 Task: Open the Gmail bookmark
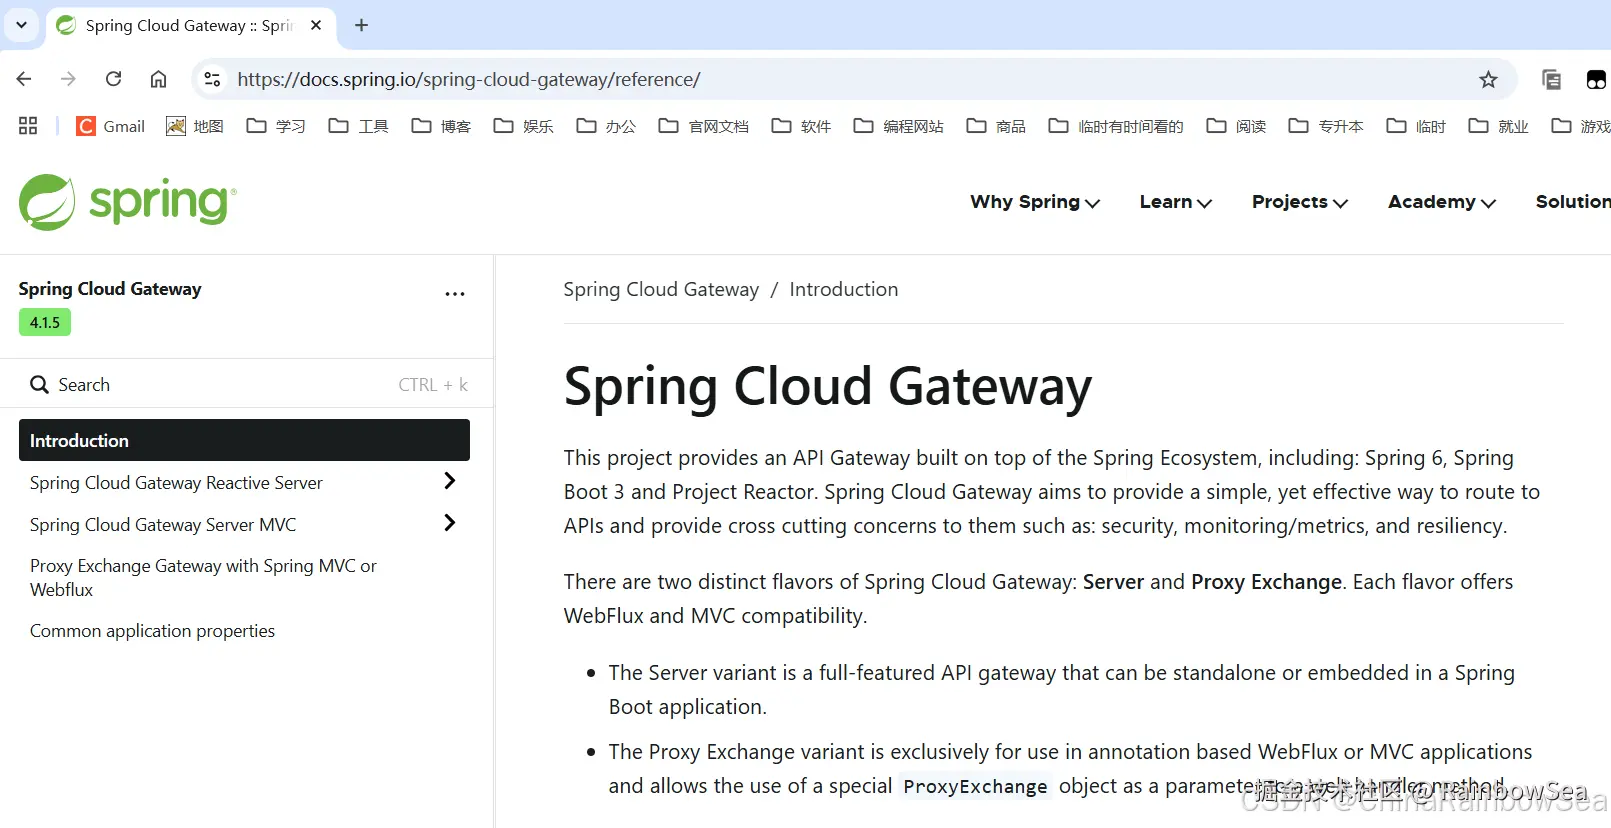pyautogui.click(x=111, y=126)
